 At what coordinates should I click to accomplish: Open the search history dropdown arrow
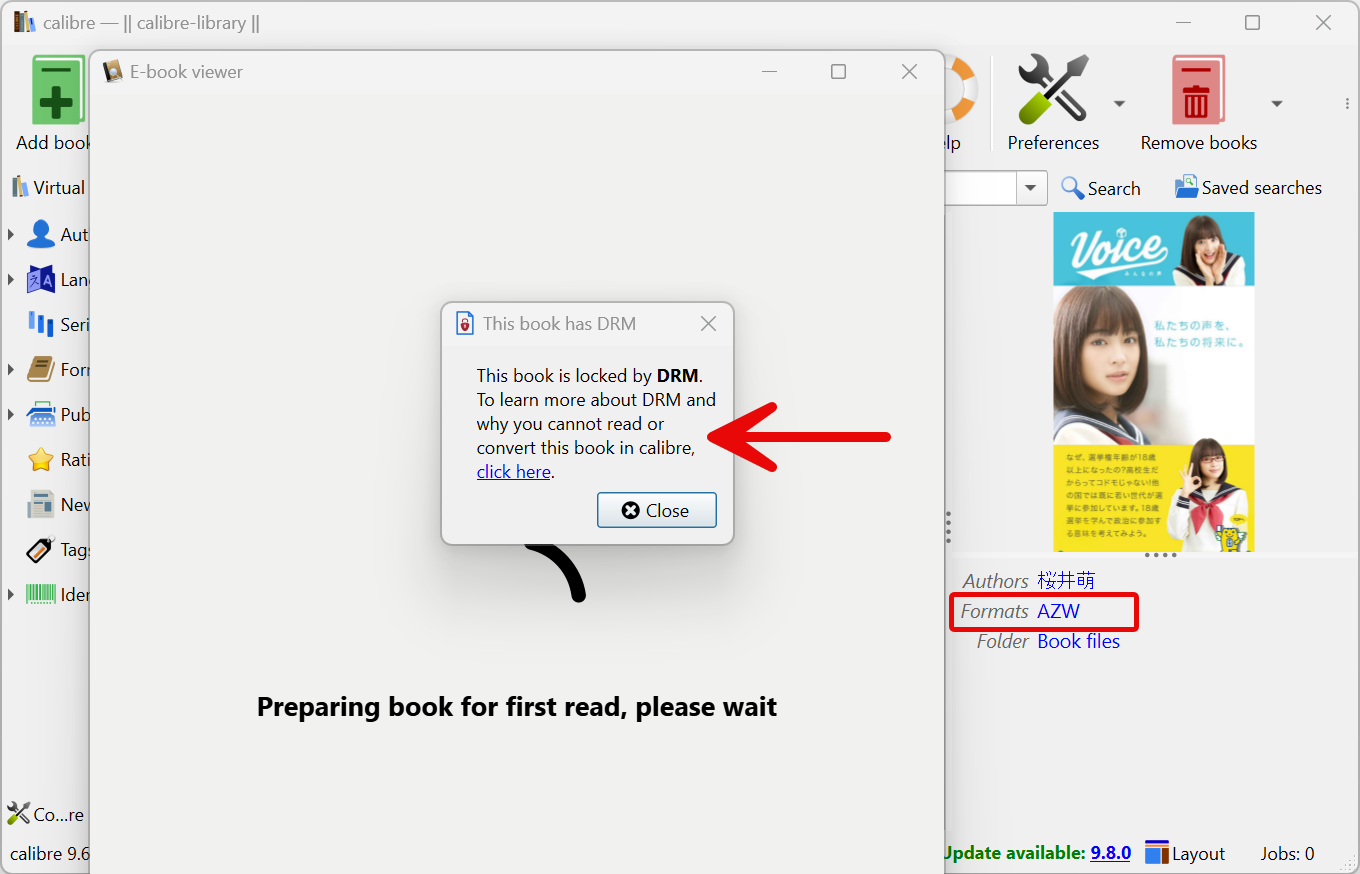point(1031,188)
